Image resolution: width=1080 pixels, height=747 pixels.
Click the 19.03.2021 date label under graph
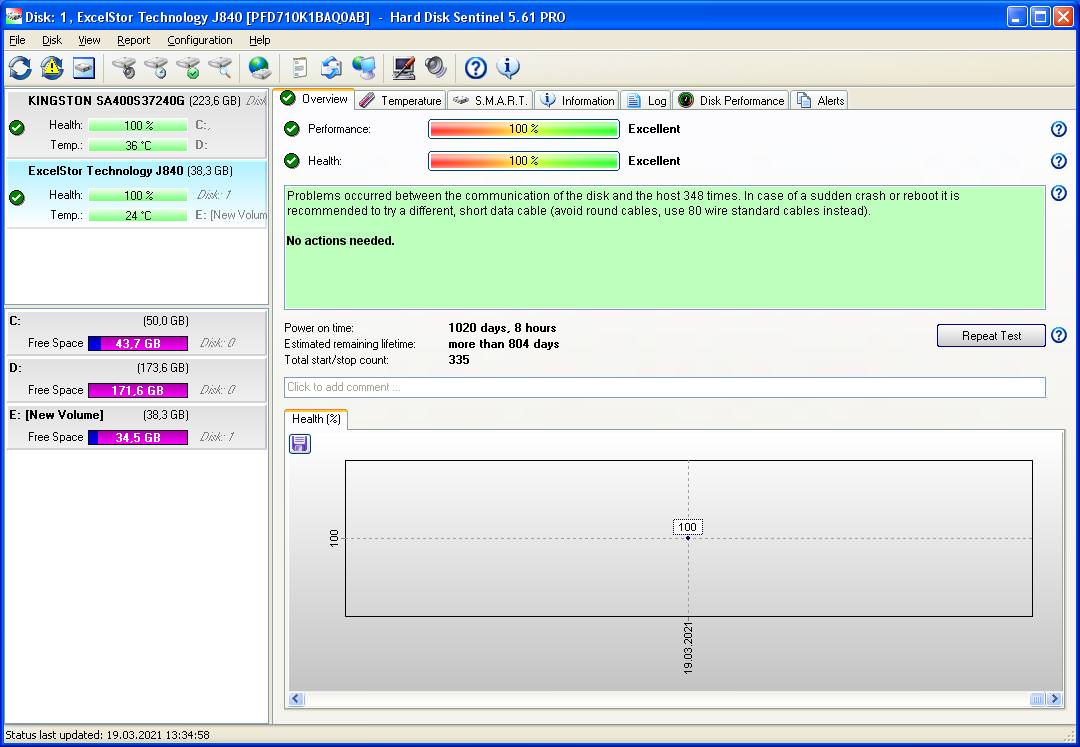688,647
